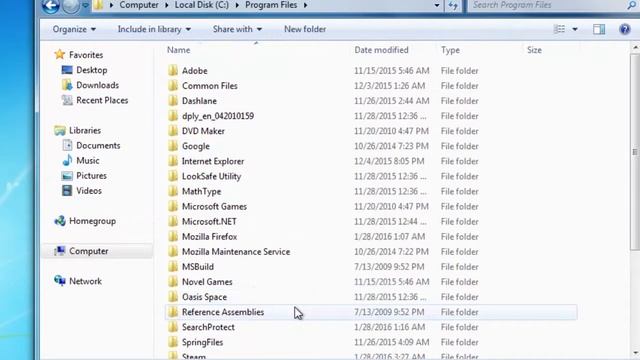The image size is (640, 360).
Task: Click the Common Files folder icon
Action: (x=173, y=86)
